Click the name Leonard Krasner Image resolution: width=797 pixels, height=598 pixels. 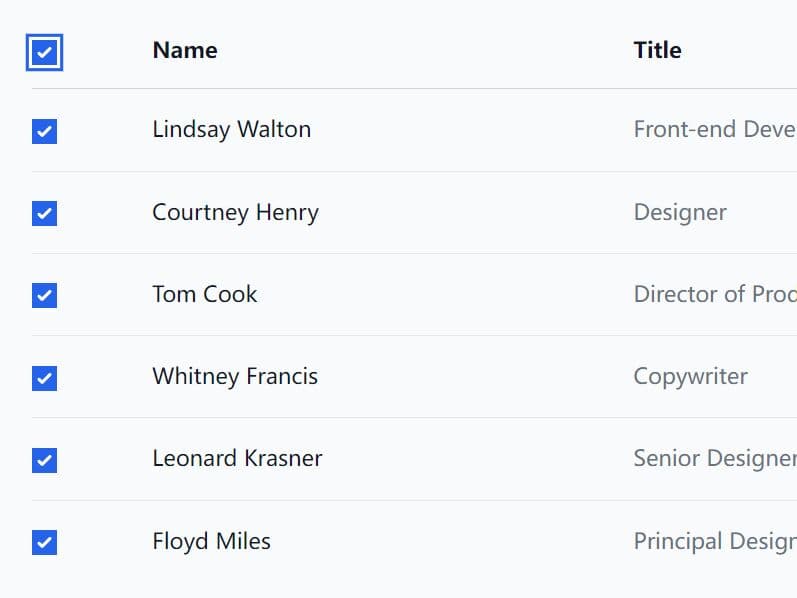pyautogui.click(x=237, y=459)
